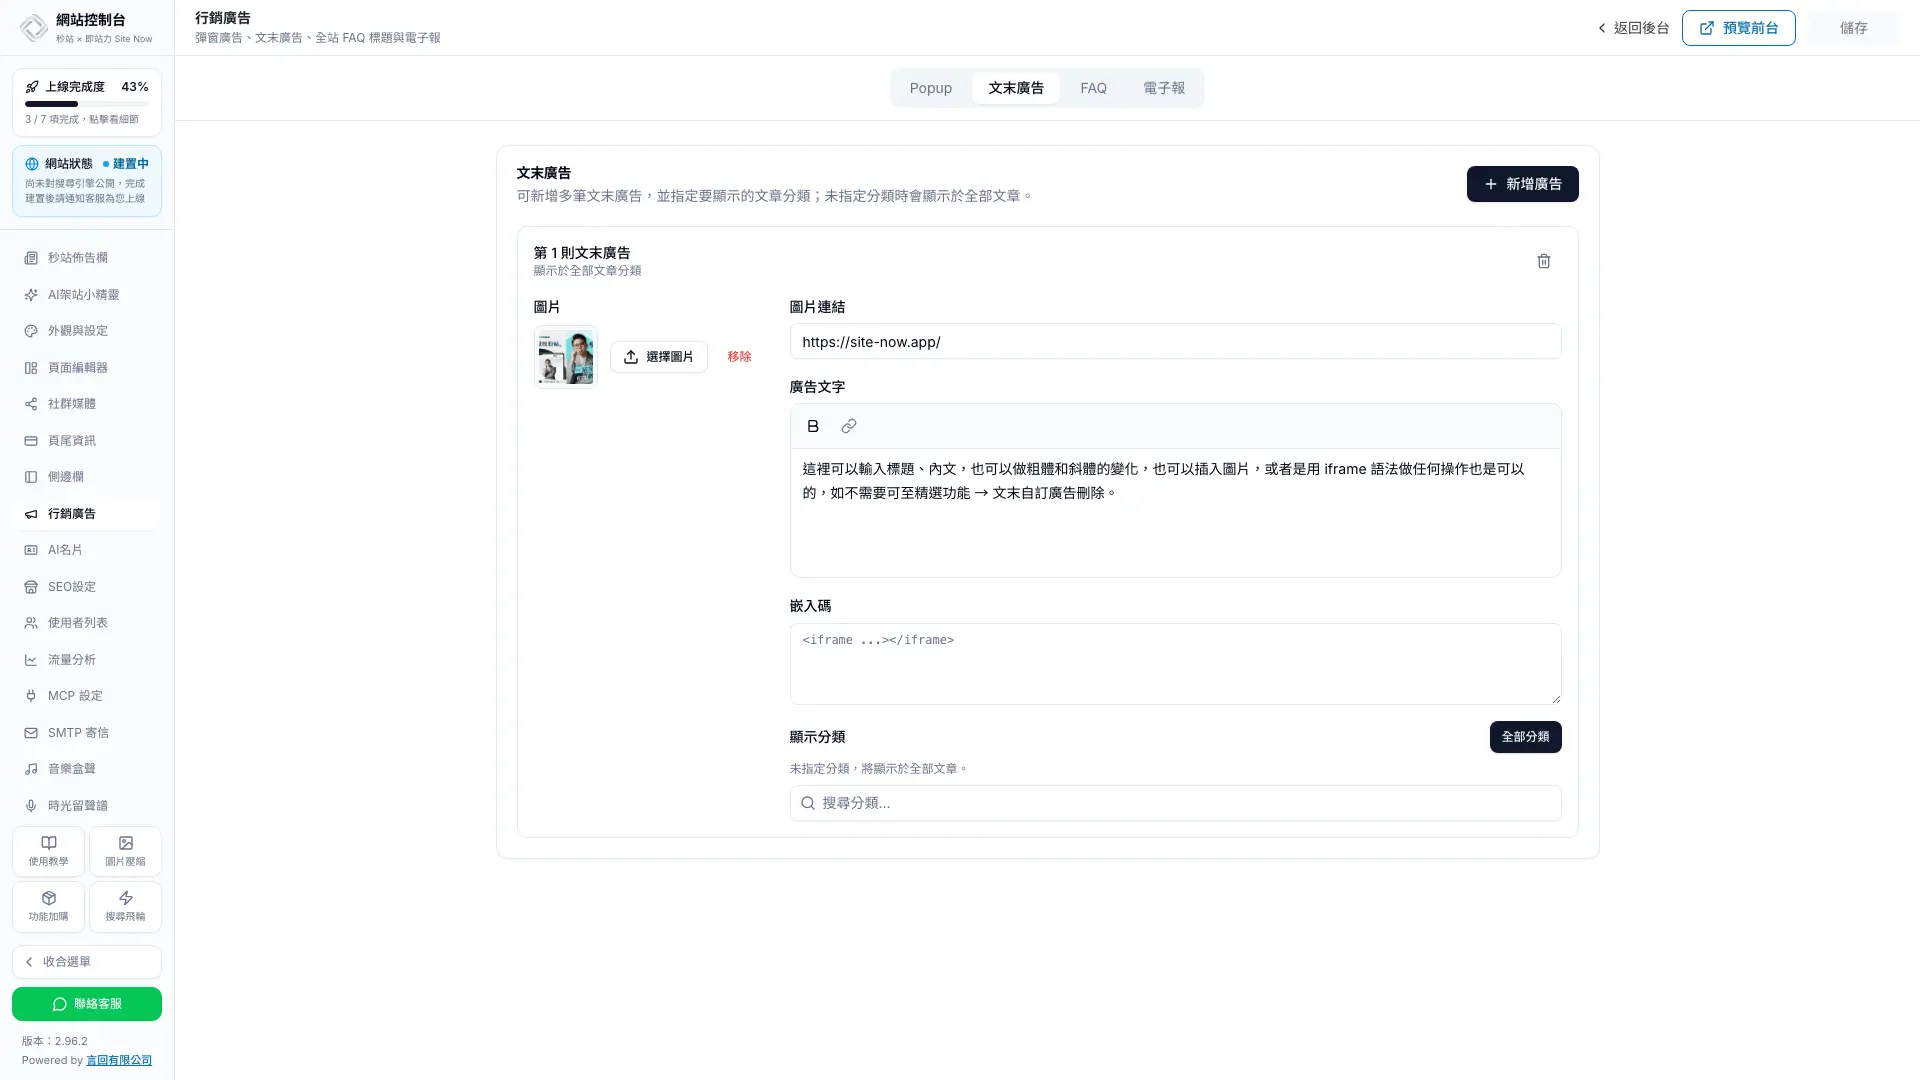1920x1080 pixels.
Task: Insert link via editor chain icon
Action: (x=849, y=426)
